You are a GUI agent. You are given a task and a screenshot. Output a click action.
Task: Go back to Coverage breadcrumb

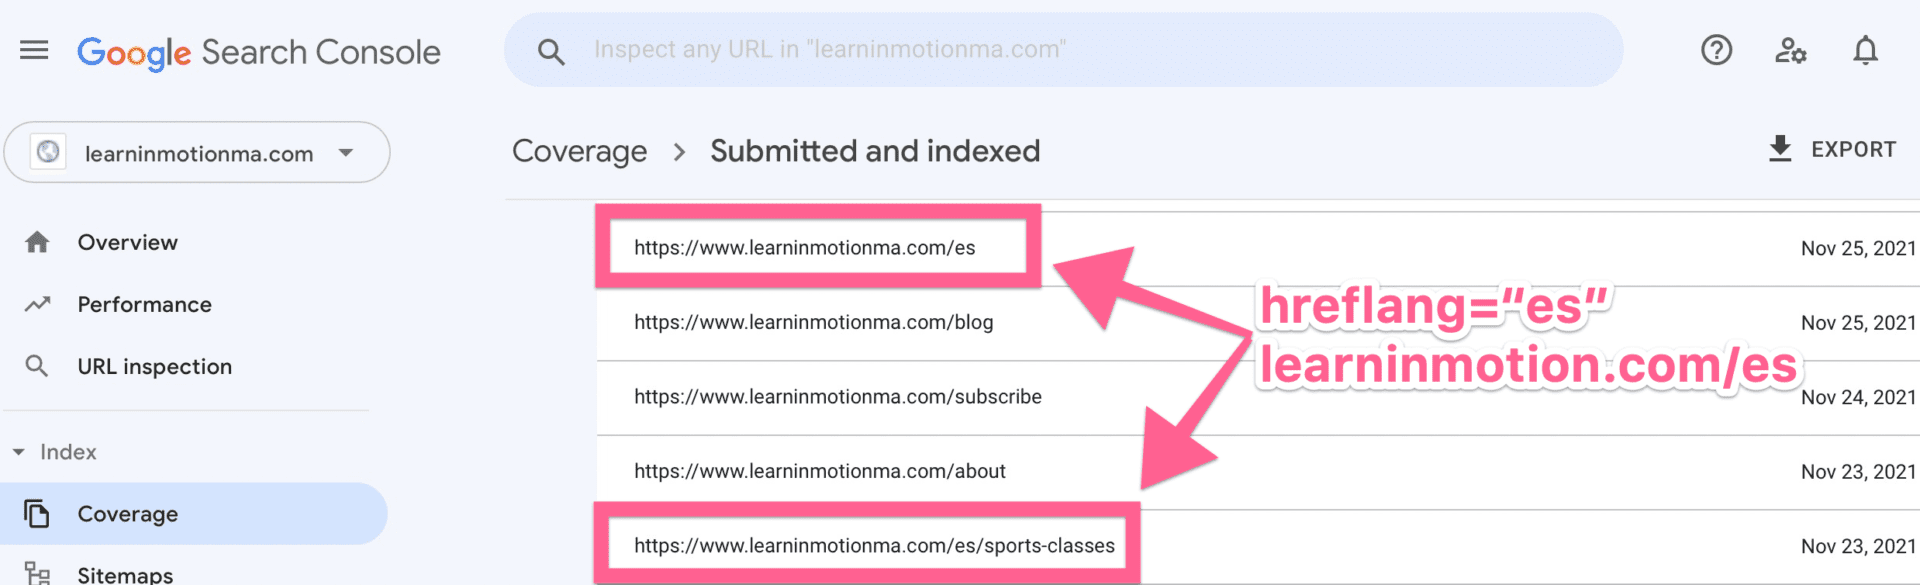pyautogui.click(x=579, y=151)
